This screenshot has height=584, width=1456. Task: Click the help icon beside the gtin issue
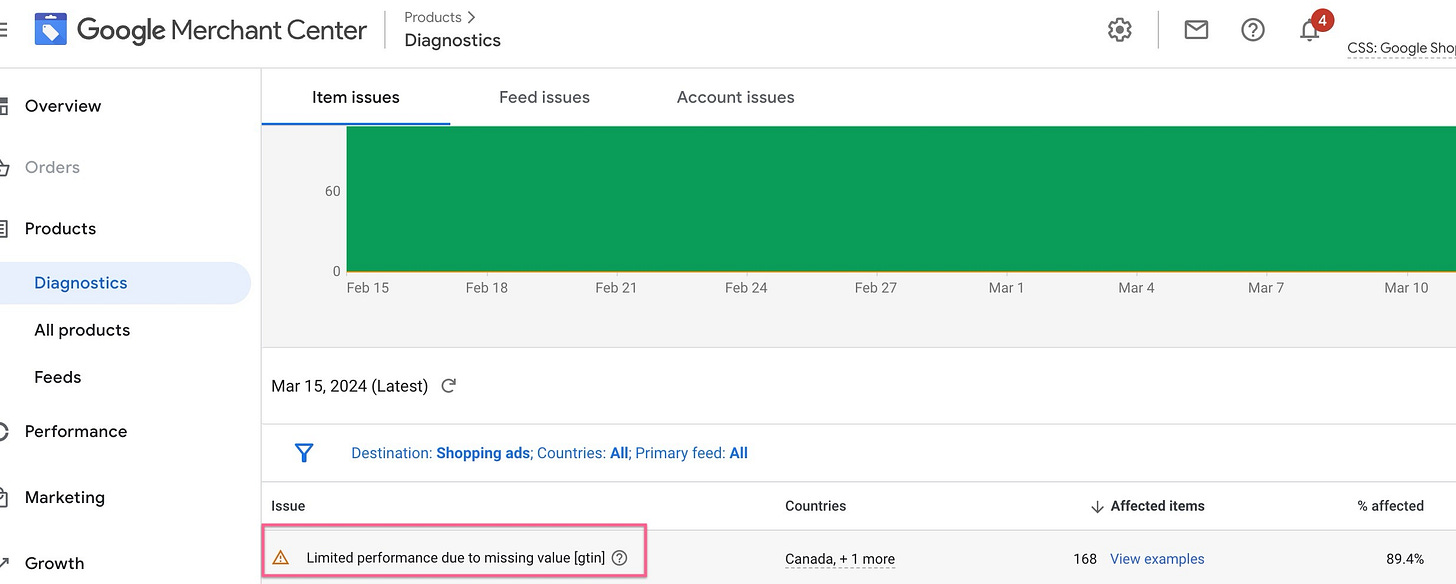click(619, 558)
